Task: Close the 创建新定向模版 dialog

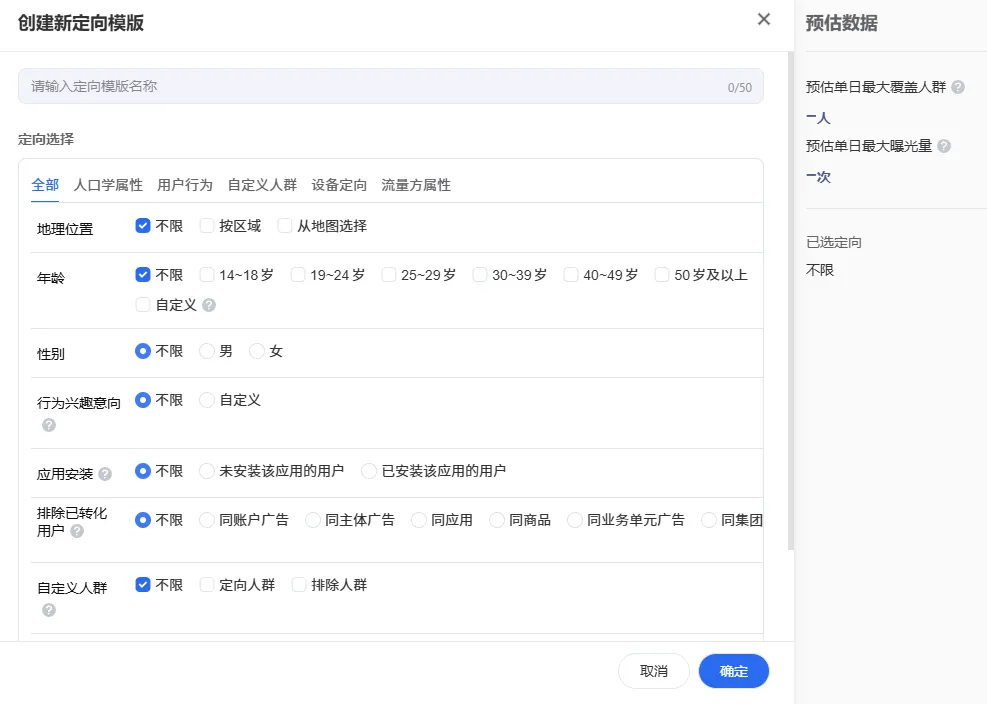Action: coord(763,19)
